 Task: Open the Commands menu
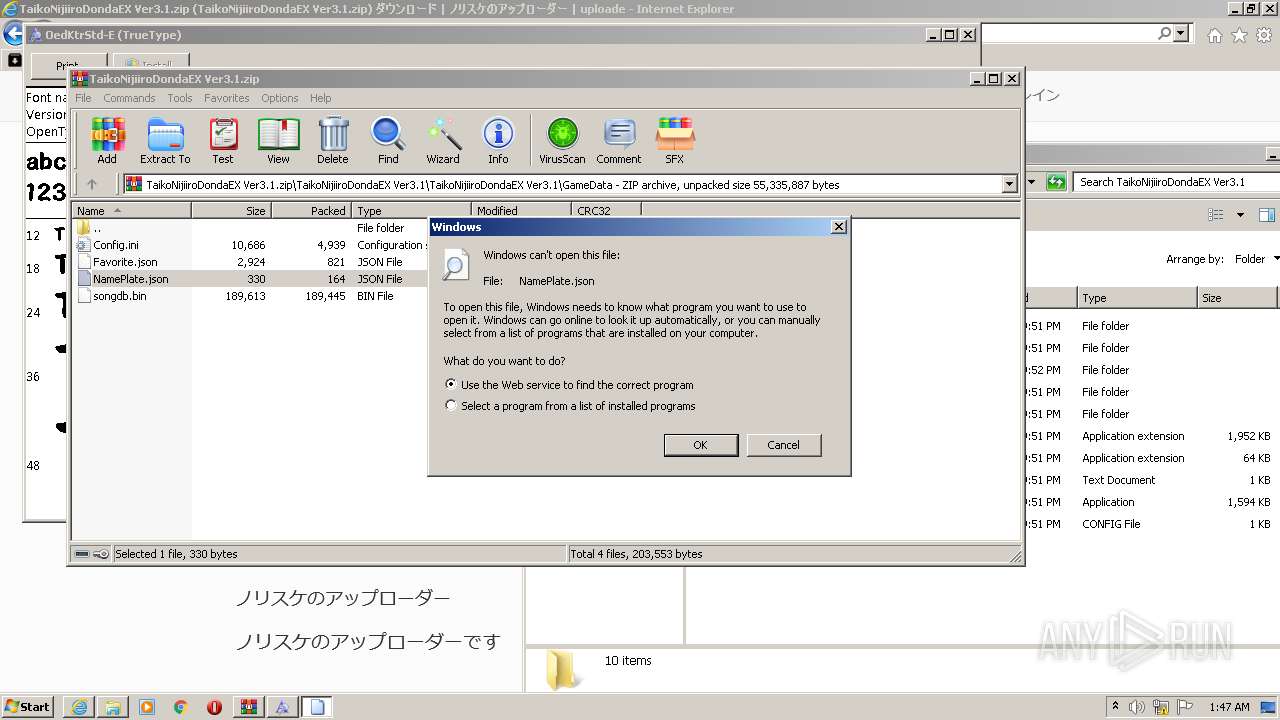coord(129,98)
